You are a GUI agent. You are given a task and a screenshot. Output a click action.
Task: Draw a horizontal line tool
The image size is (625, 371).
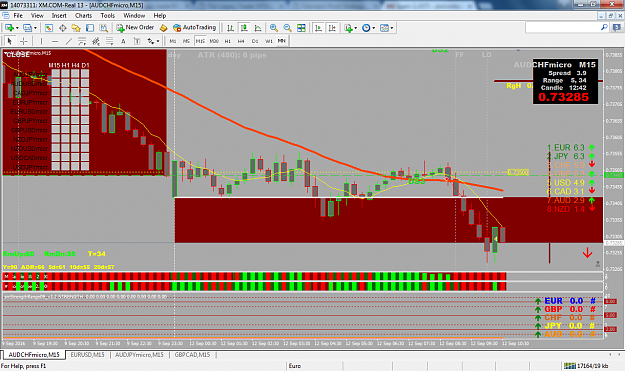pyautogui.click(x=55, y=41)
